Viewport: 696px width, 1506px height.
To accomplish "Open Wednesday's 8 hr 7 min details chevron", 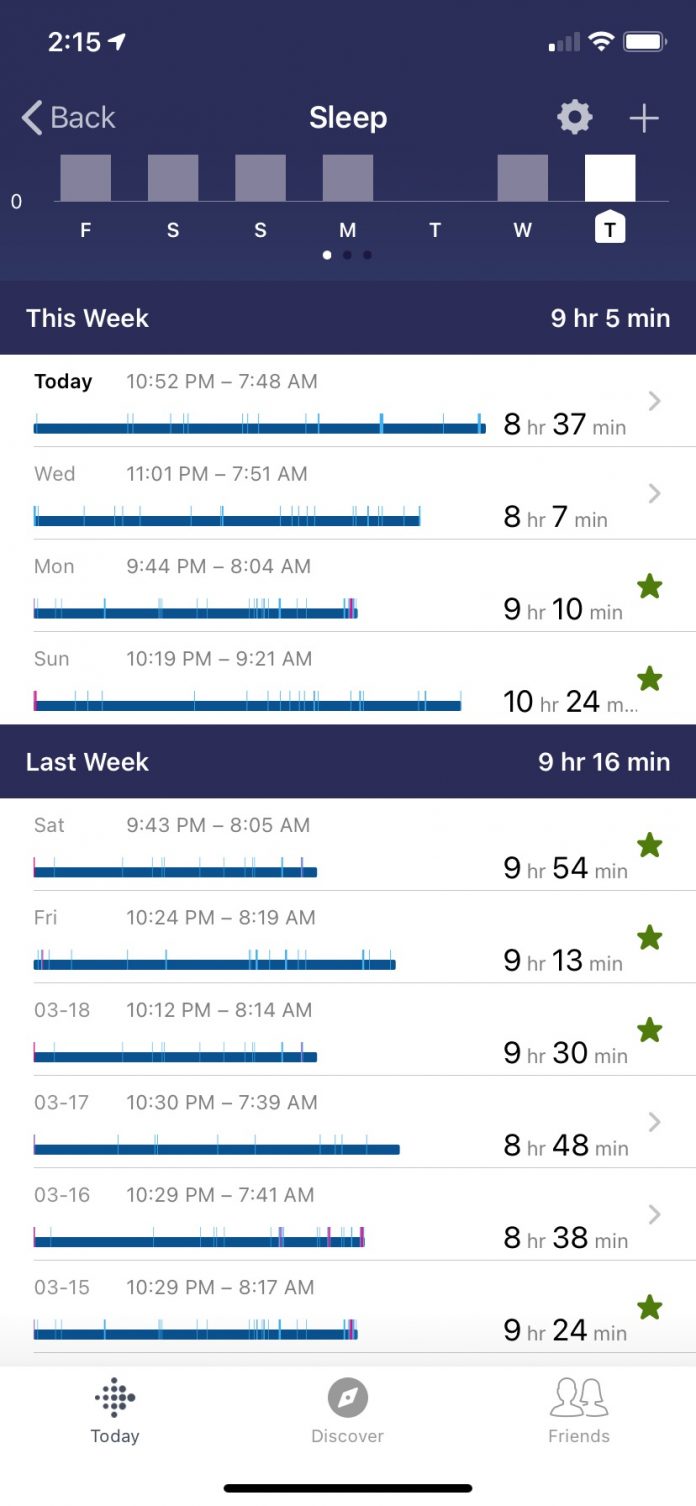I will click(x=655, y=494).
